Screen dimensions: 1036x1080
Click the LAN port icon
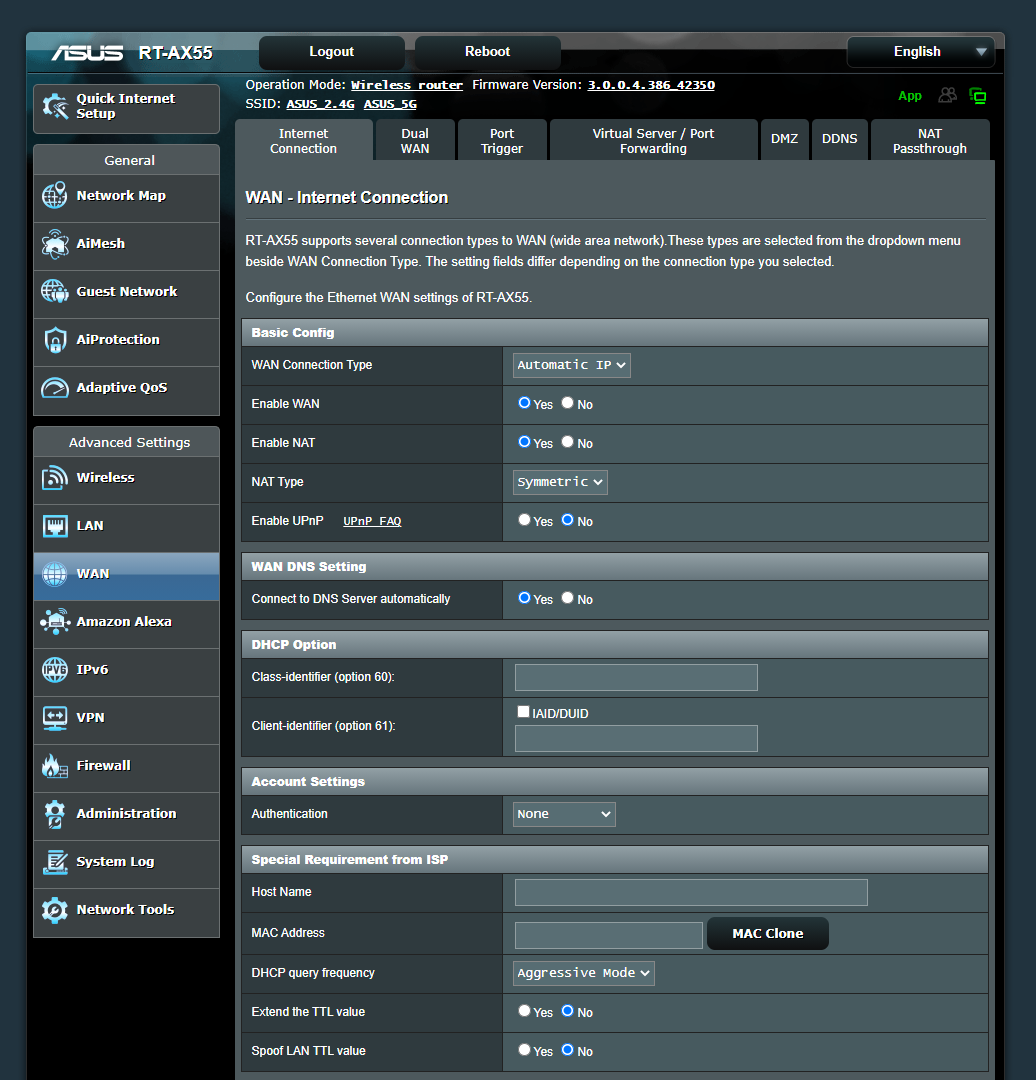click(54, 526)
